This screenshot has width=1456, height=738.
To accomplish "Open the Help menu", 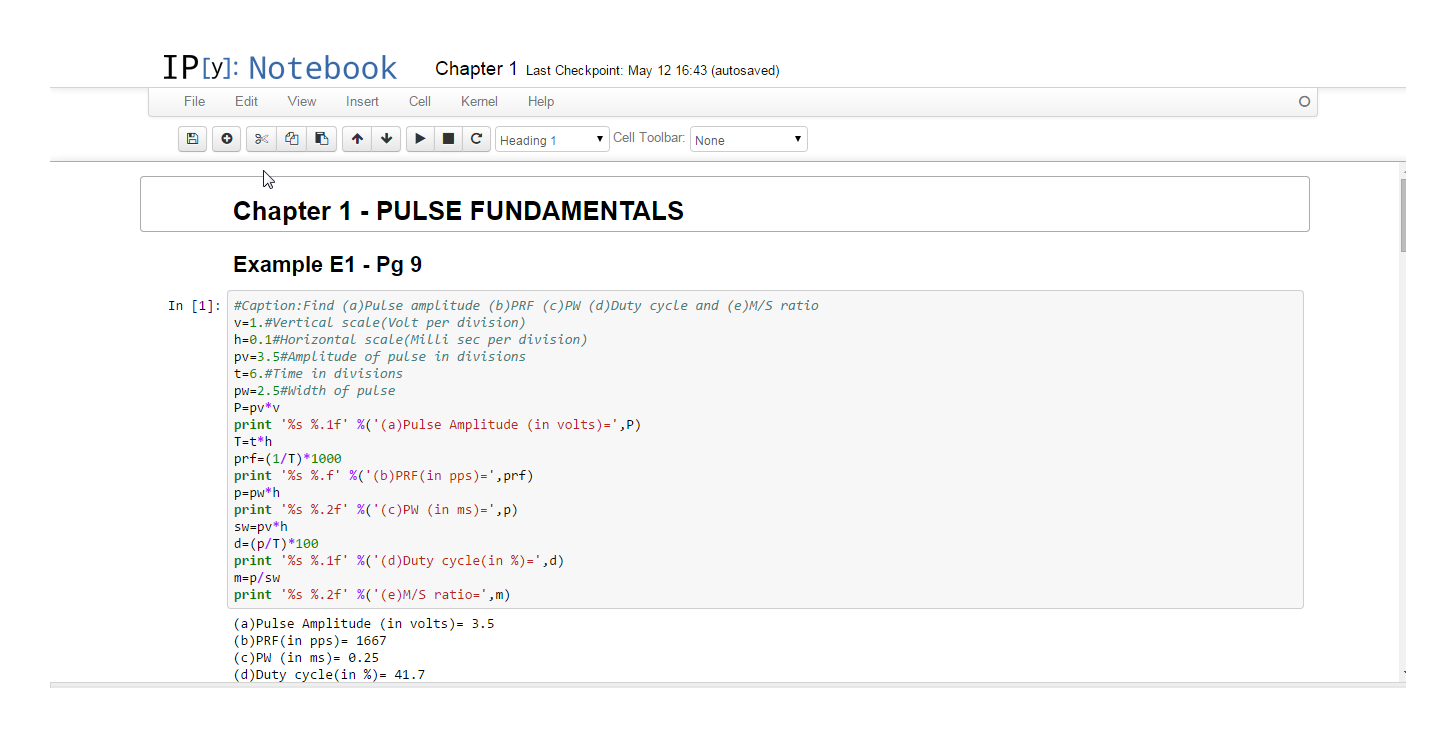I will coord(541,101).
